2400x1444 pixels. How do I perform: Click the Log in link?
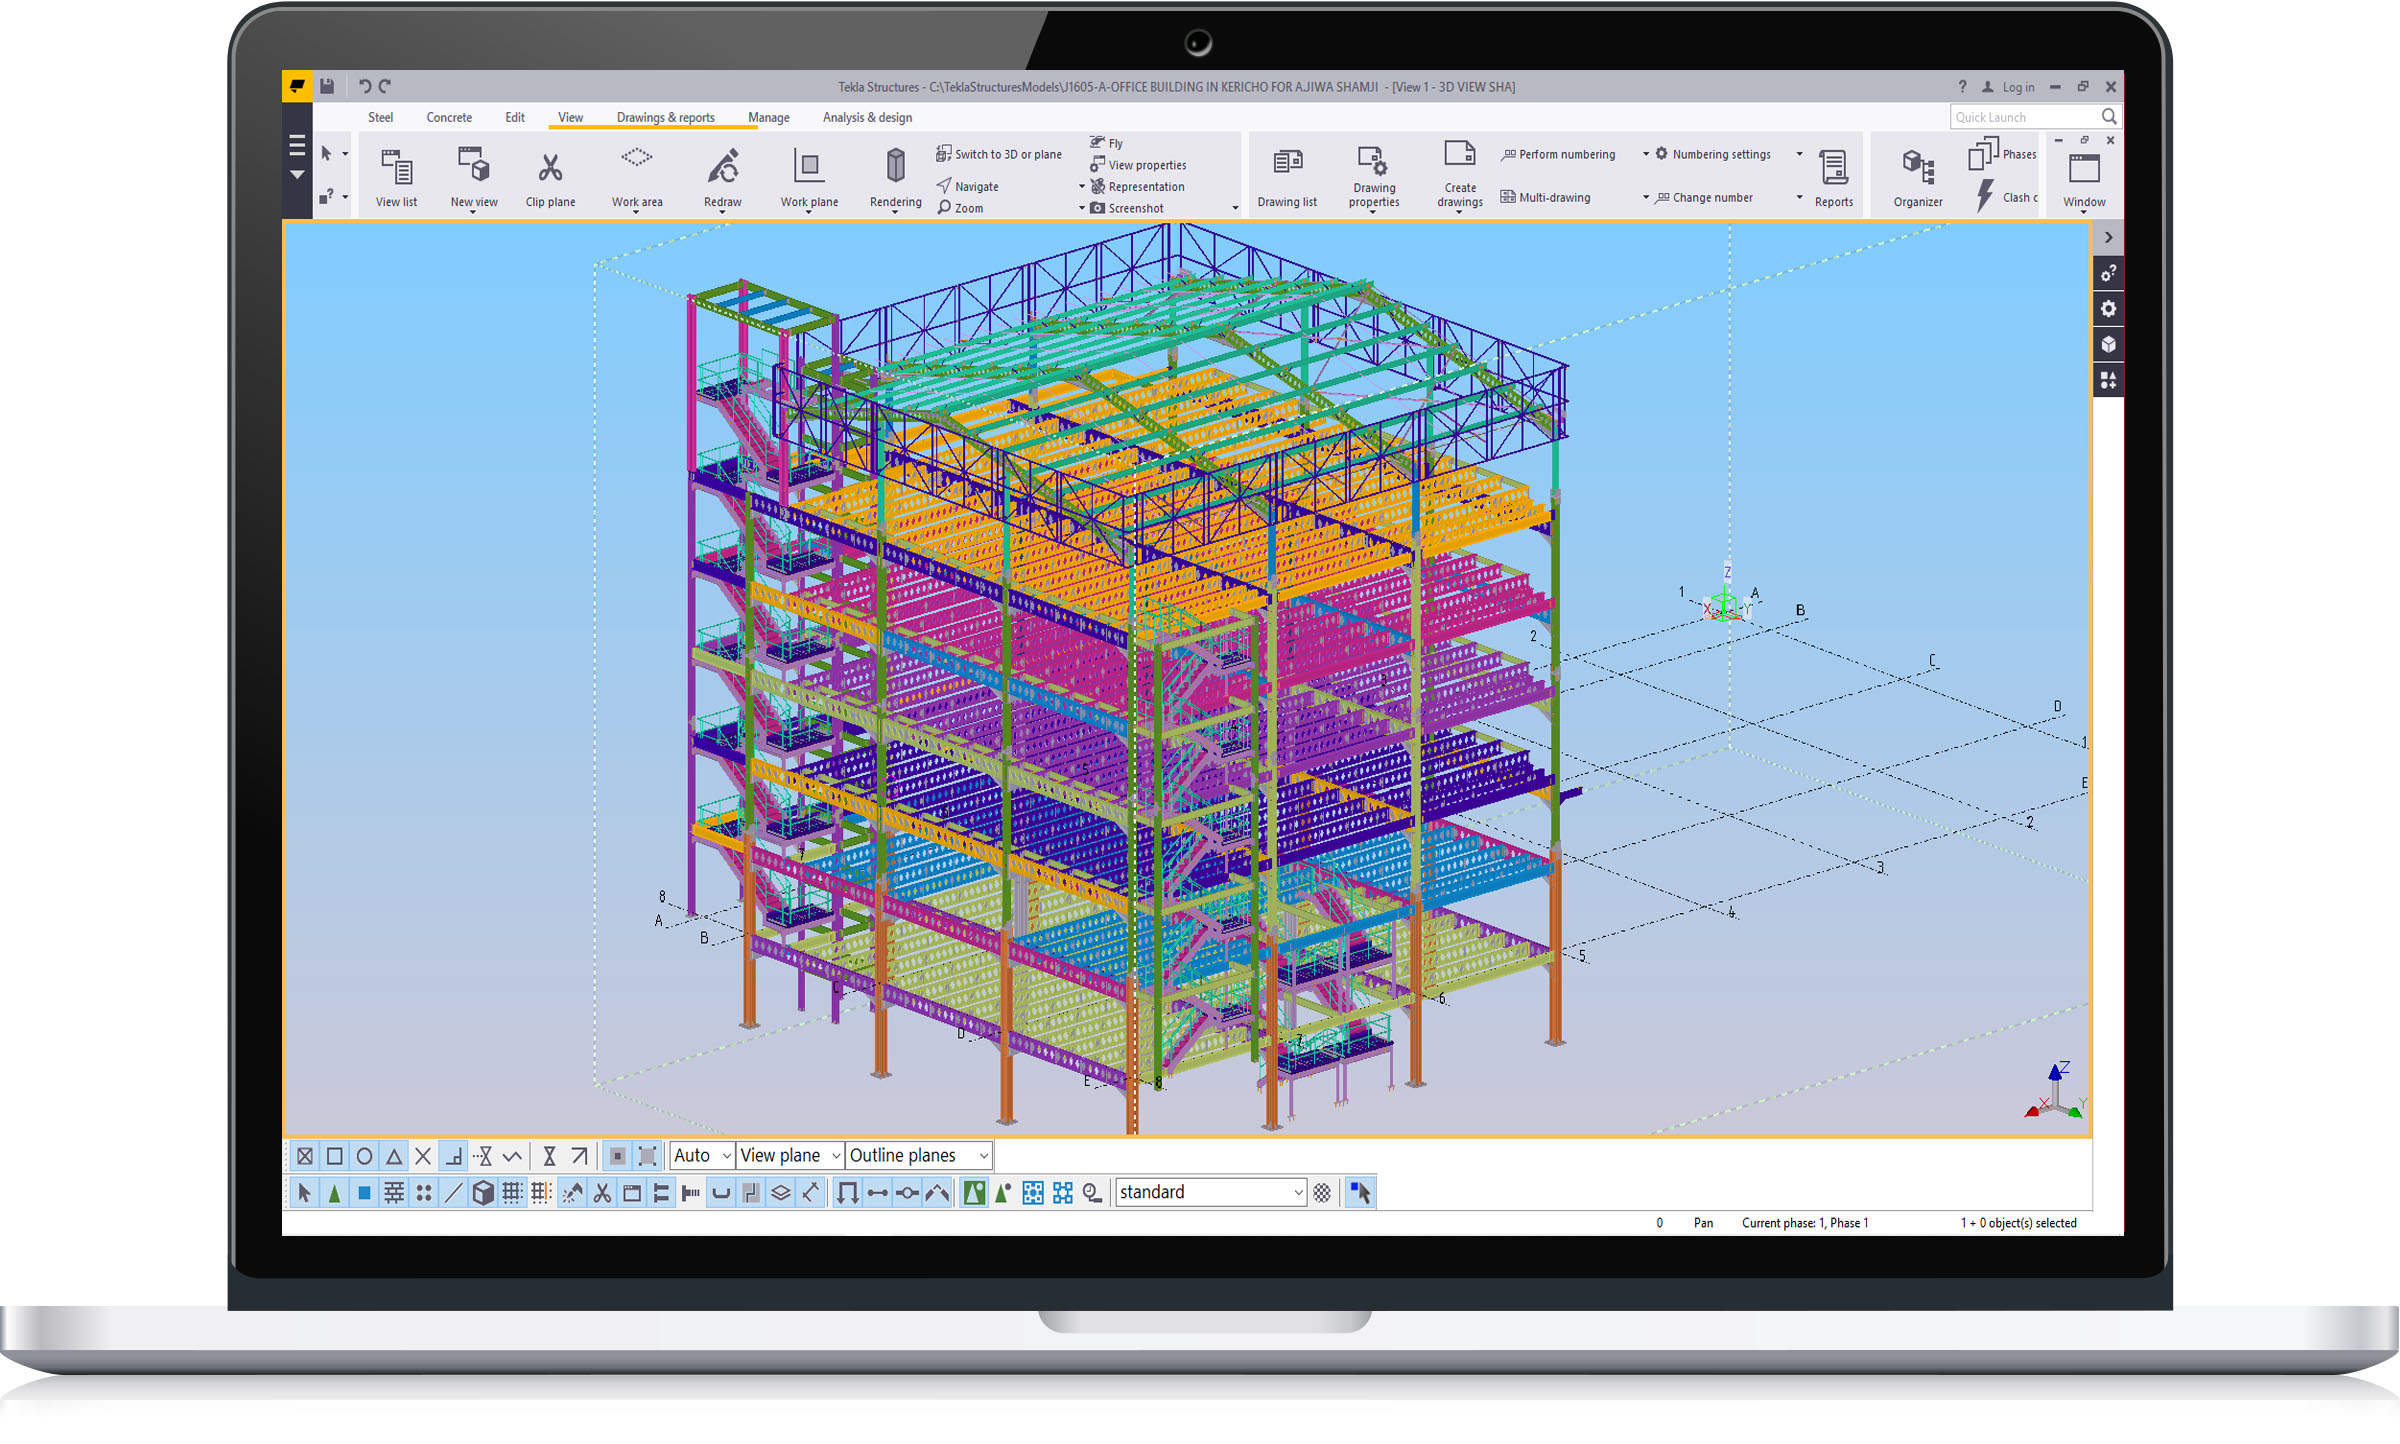point(2017,87)
